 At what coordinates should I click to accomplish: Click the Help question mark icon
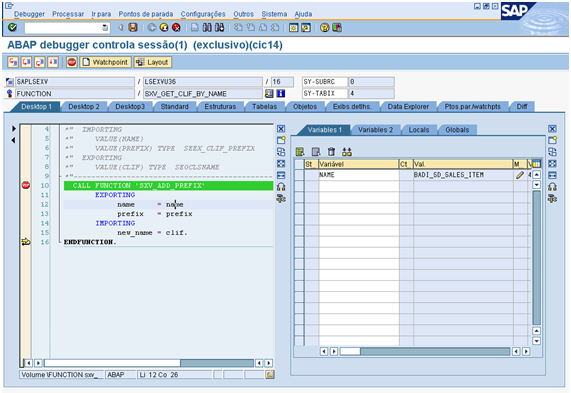324,27
